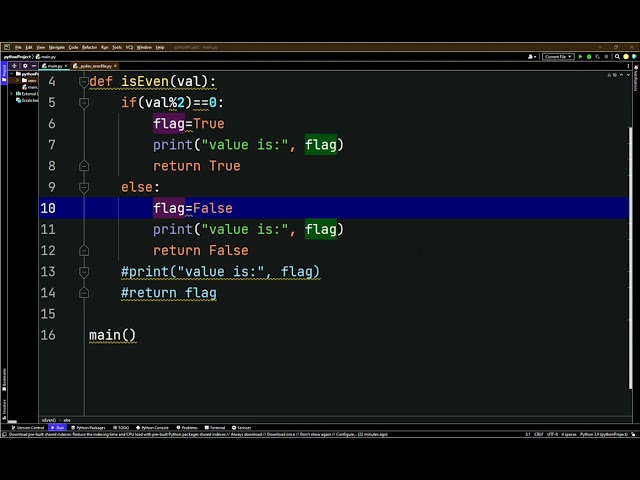
Task: Collapse the isEven function fold on line 4
Action: [x=84, y=82]
